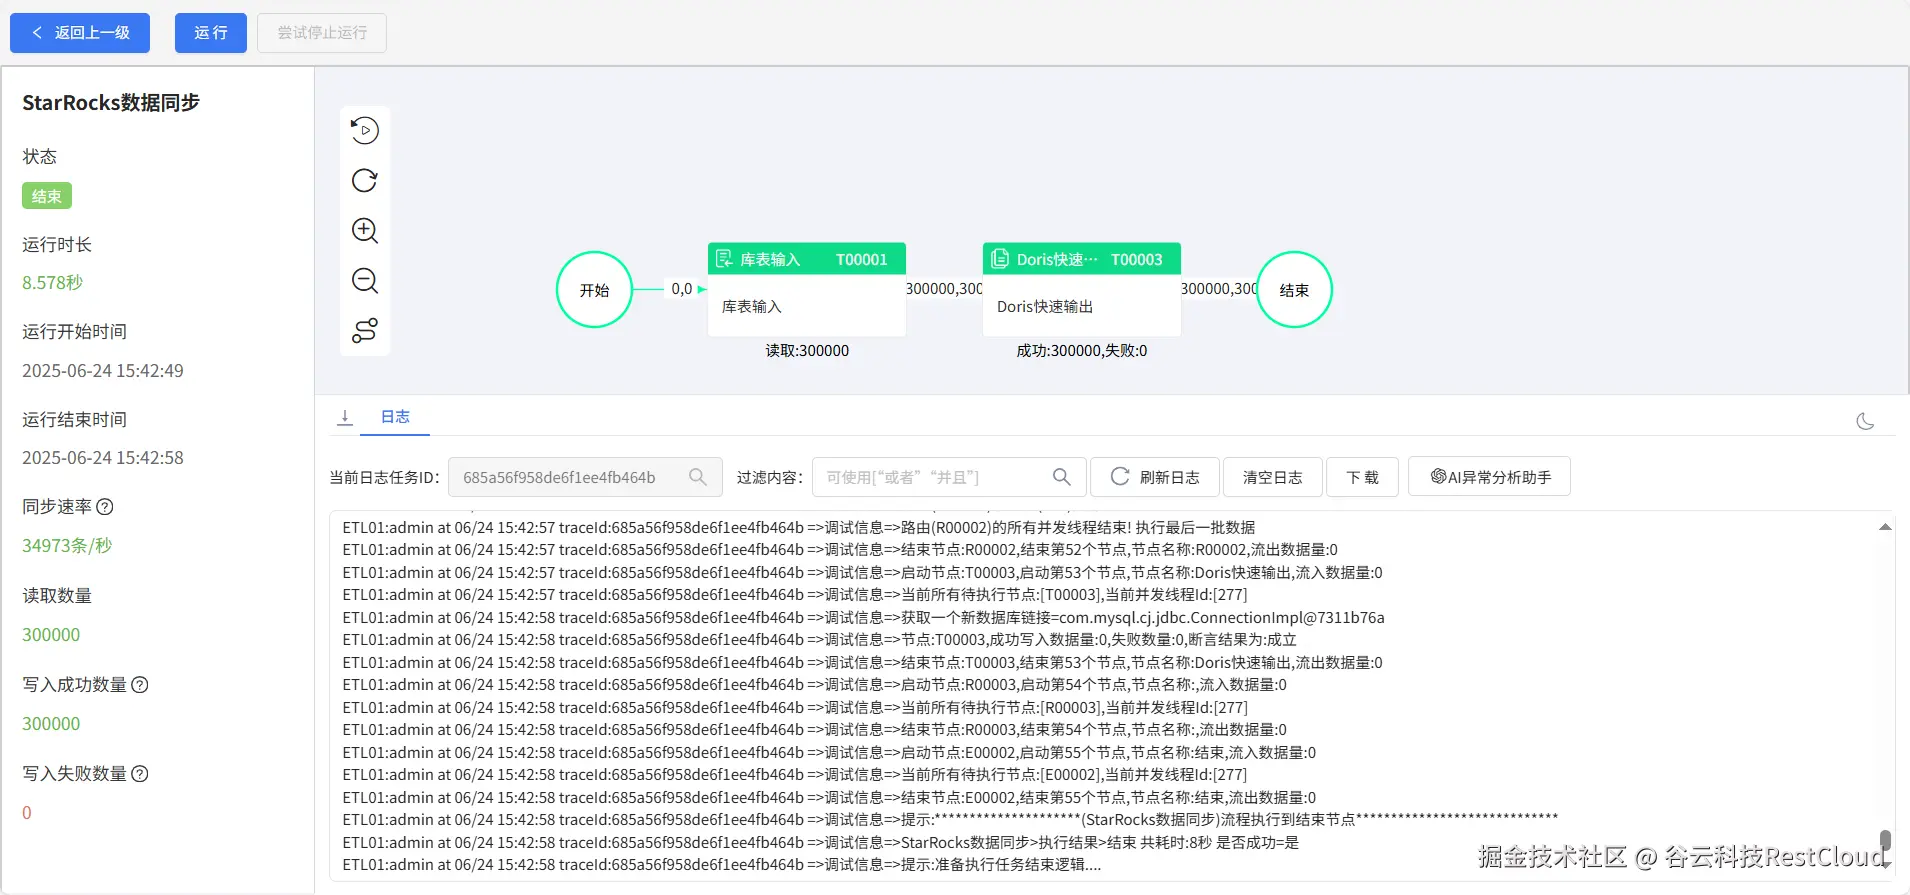1910x895 pixels.
Task: Click 读取:300000 label under input node
Action: [x=807, y=351]
